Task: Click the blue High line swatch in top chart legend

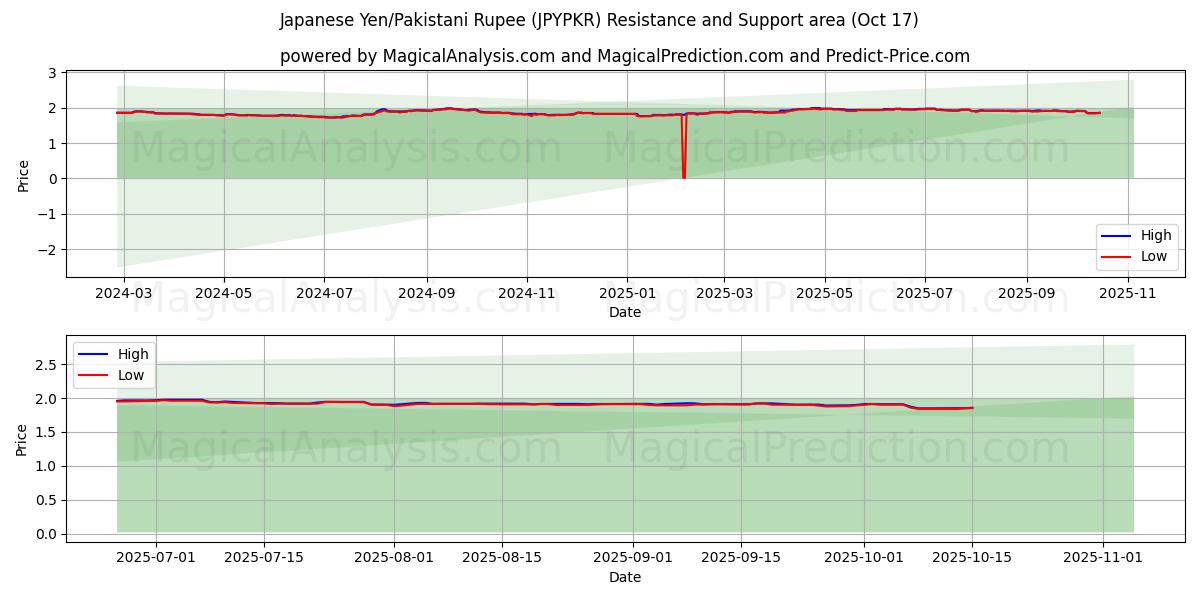Action: coord(1117,236)
